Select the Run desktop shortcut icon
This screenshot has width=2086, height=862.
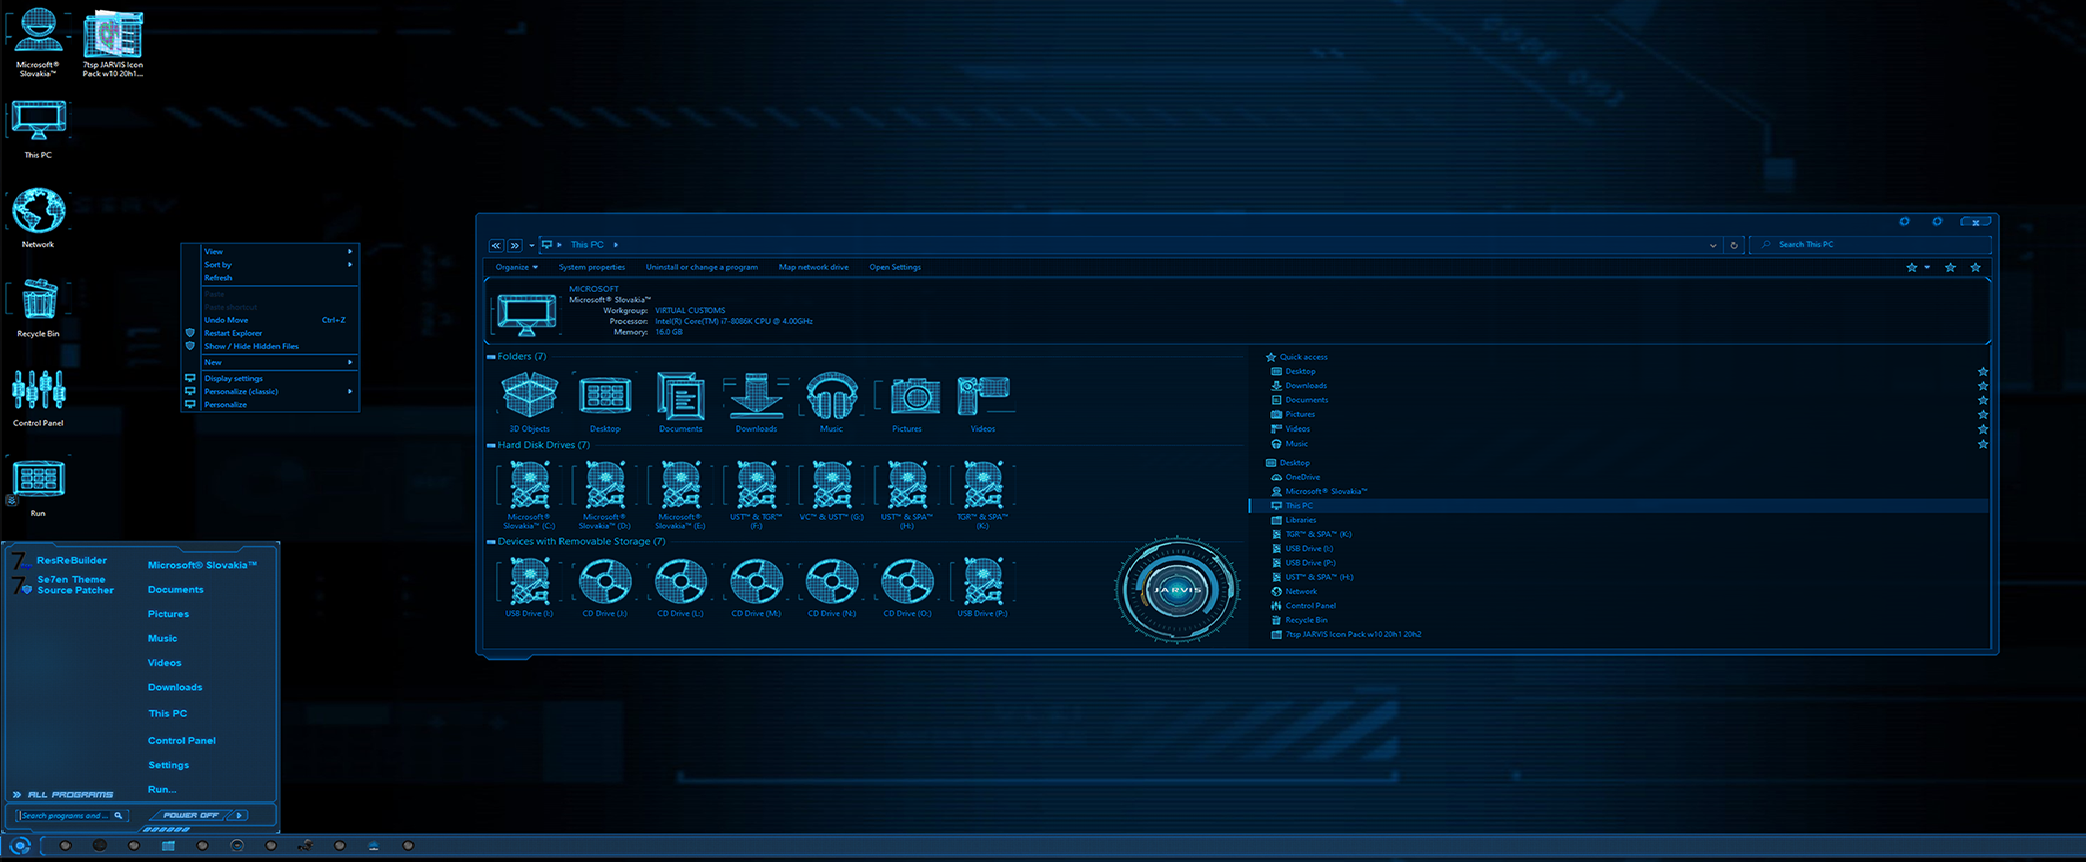click(x=38, y=479)
